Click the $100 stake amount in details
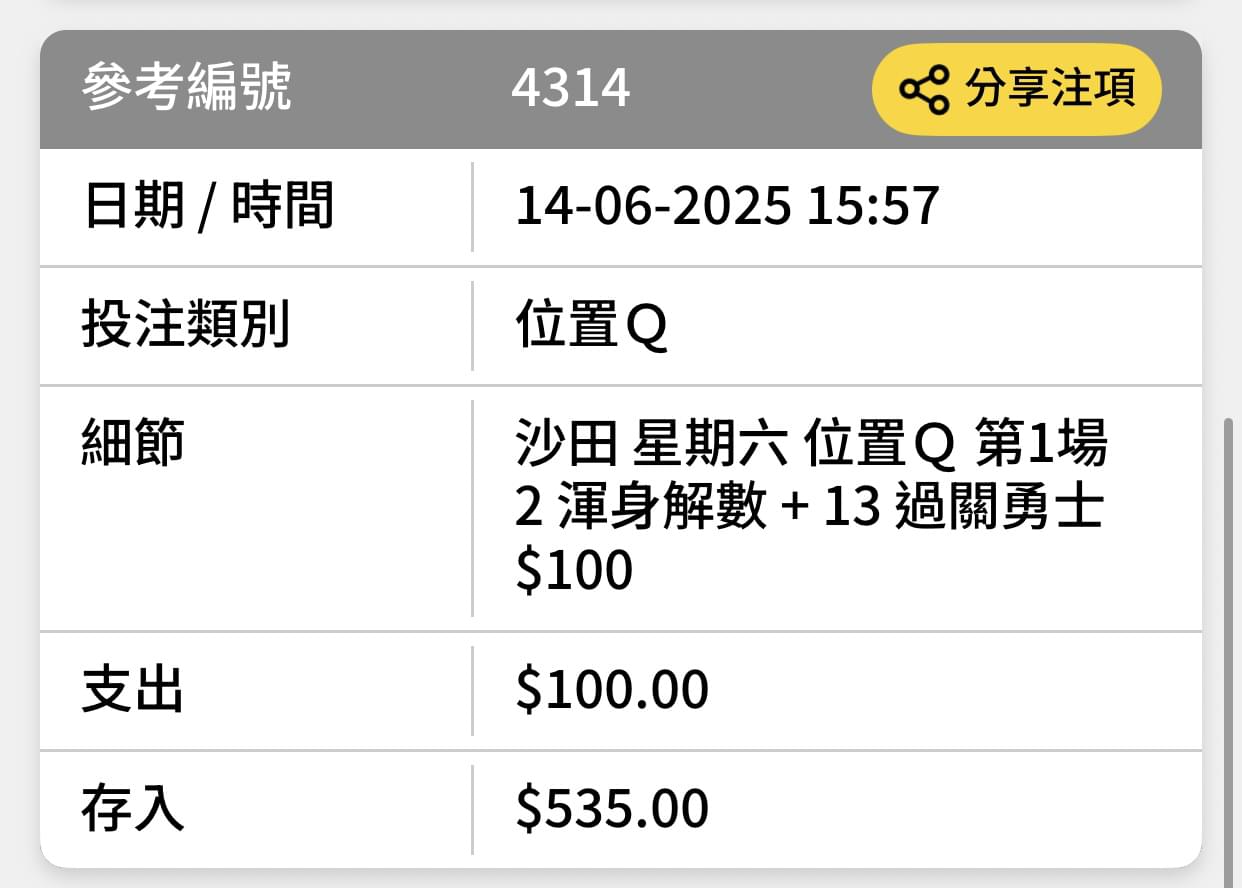Image resolution: width=1242 pixels, height=888 pixels. pos(574,571)
